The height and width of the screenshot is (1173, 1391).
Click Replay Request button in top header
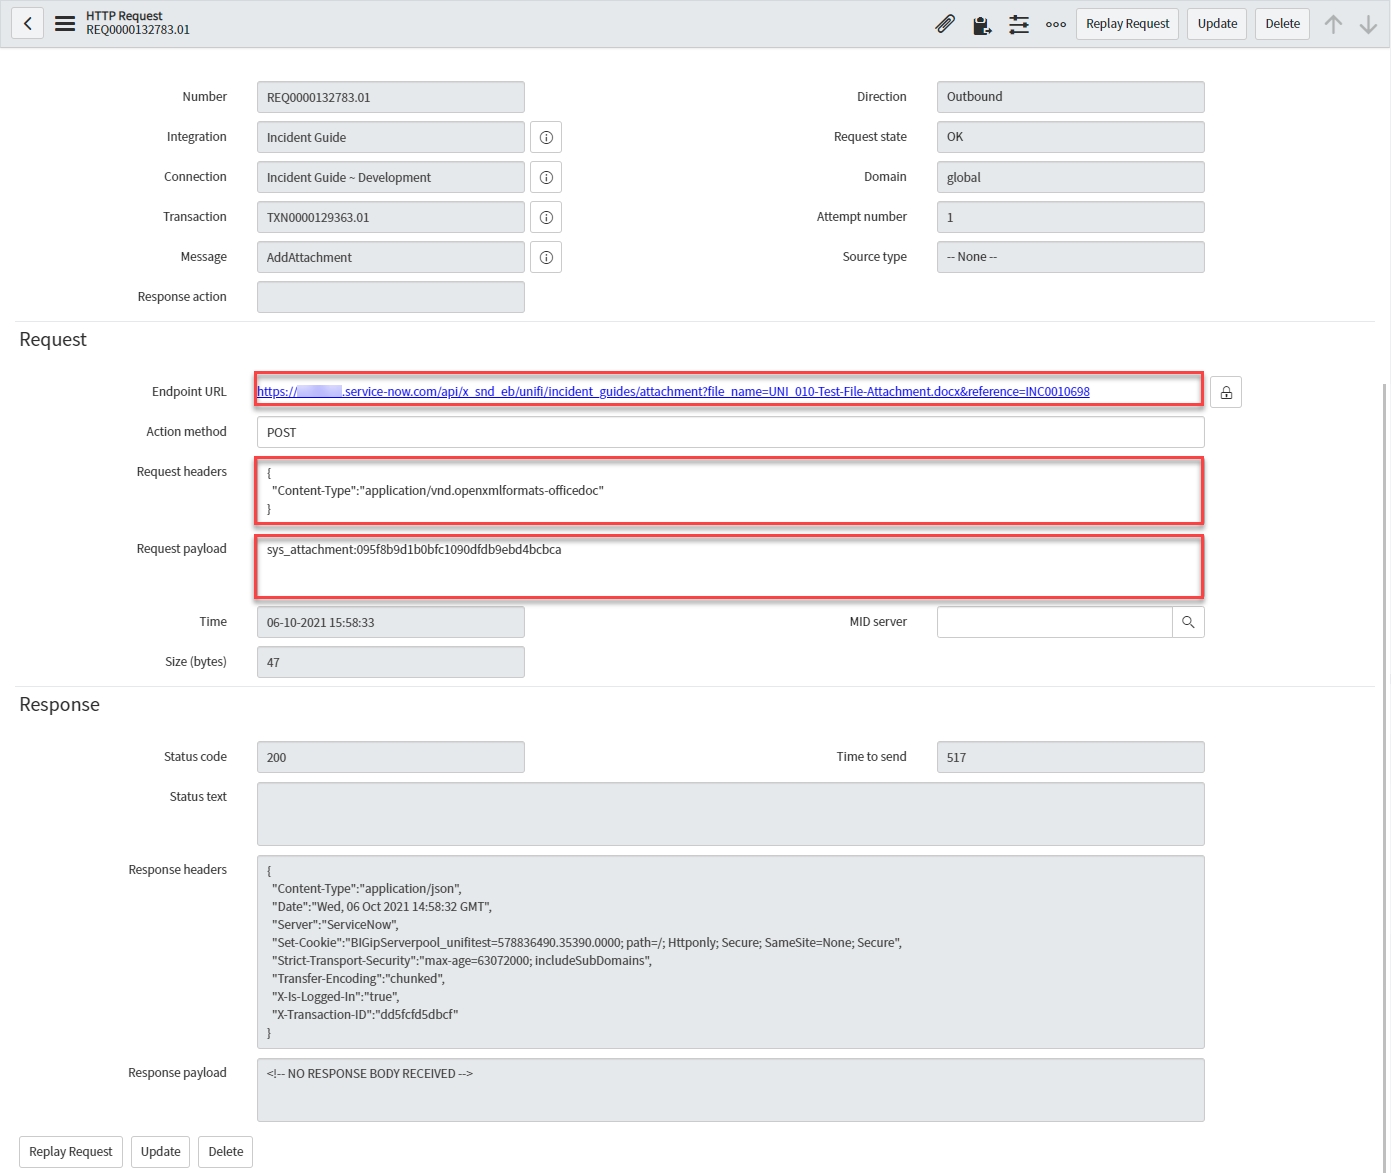coord(1127,24)
